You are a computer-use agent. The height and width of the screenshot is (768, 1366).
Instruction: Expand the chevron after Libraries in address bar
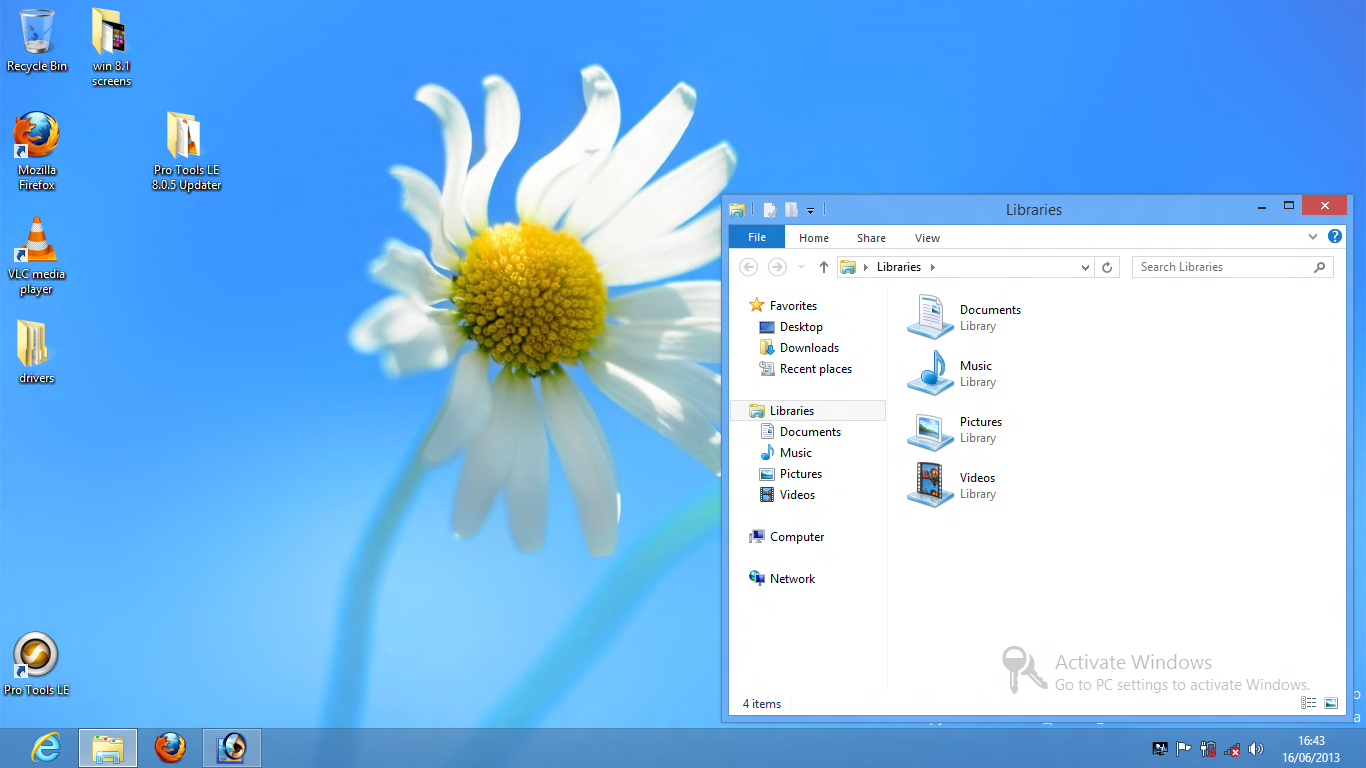point(933,267)
